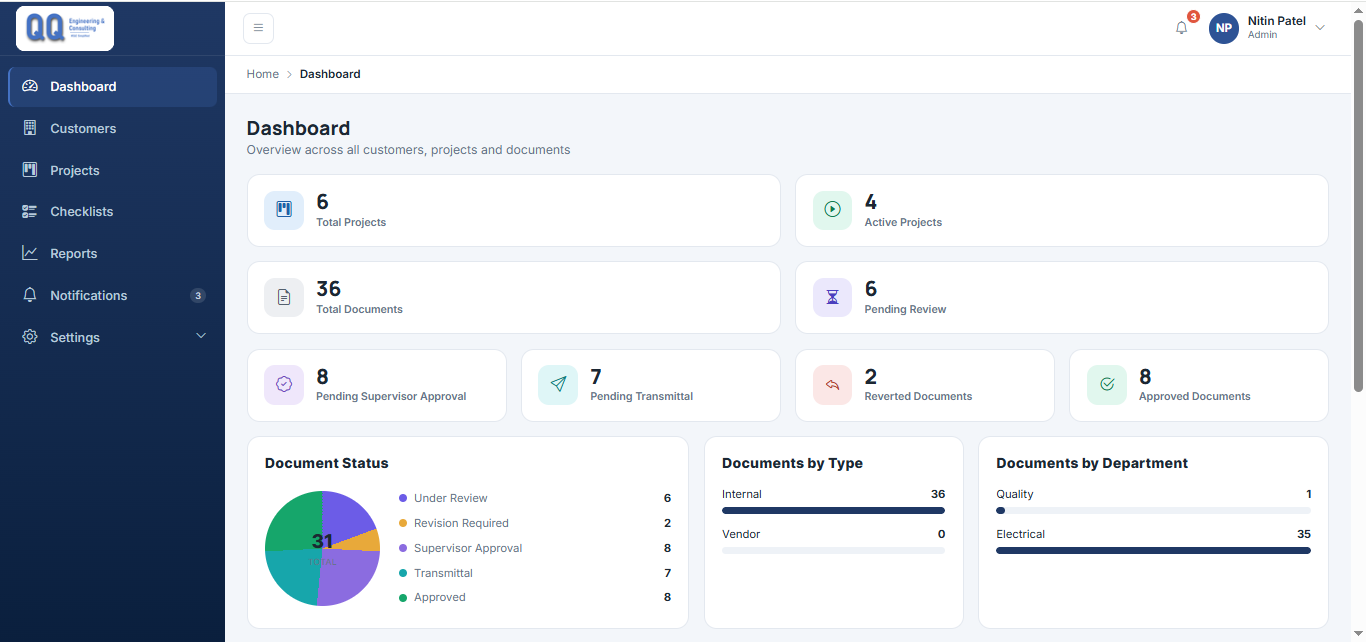Viewport: 1366px width, 642px height.
Task: Click the Projects board icon in sidebar
Action: point(30,170)
